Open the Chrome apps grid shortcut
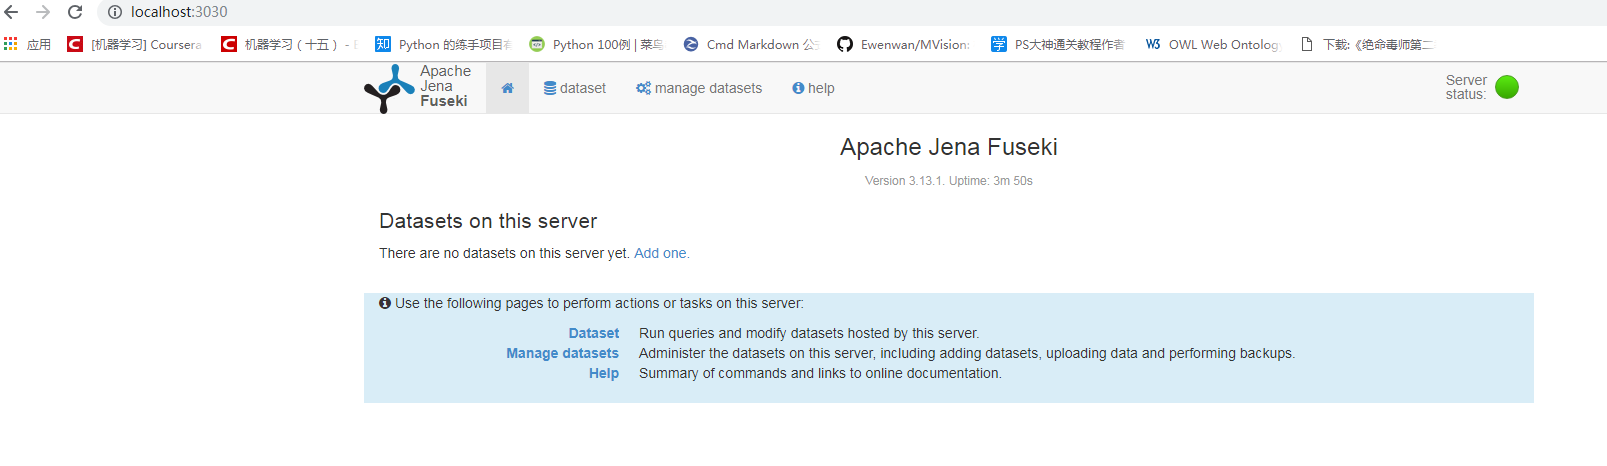Screen dimensions: 1607x466 click(x=11, y=44)
